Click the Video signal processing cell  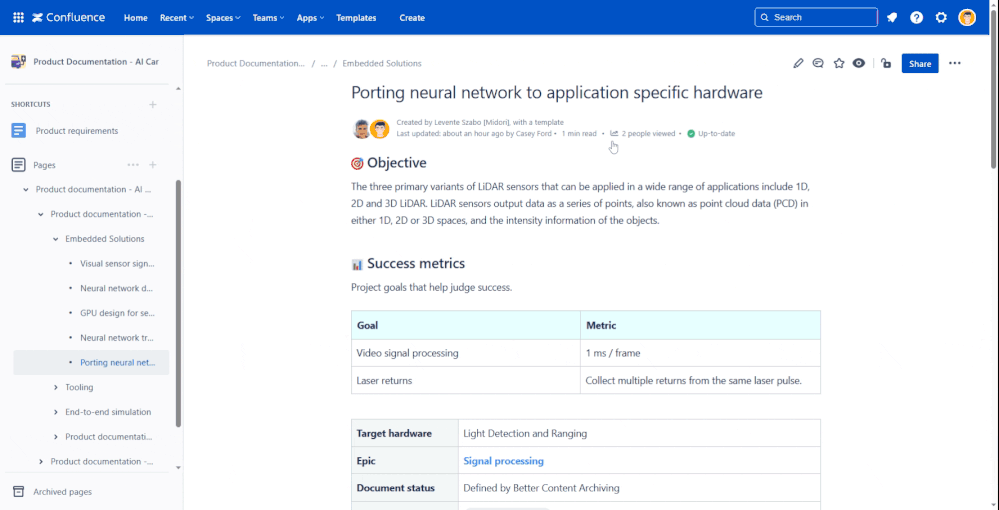466,353
